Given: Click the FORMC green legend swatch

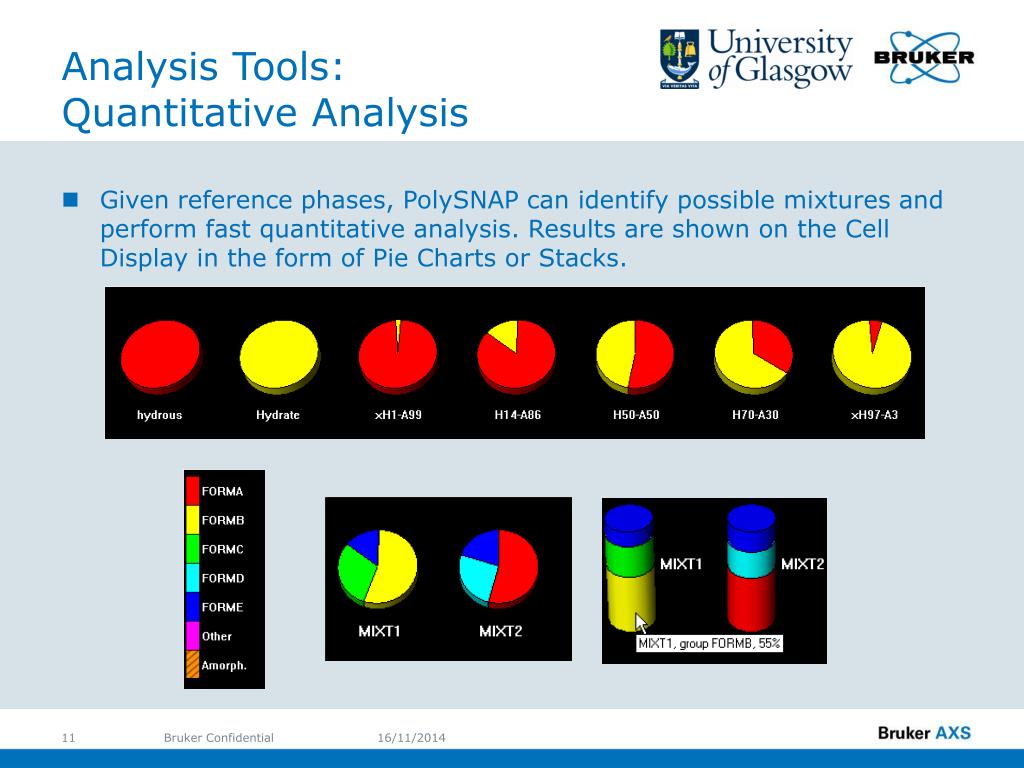Looking at the screenshot, I should coord(193,549).
